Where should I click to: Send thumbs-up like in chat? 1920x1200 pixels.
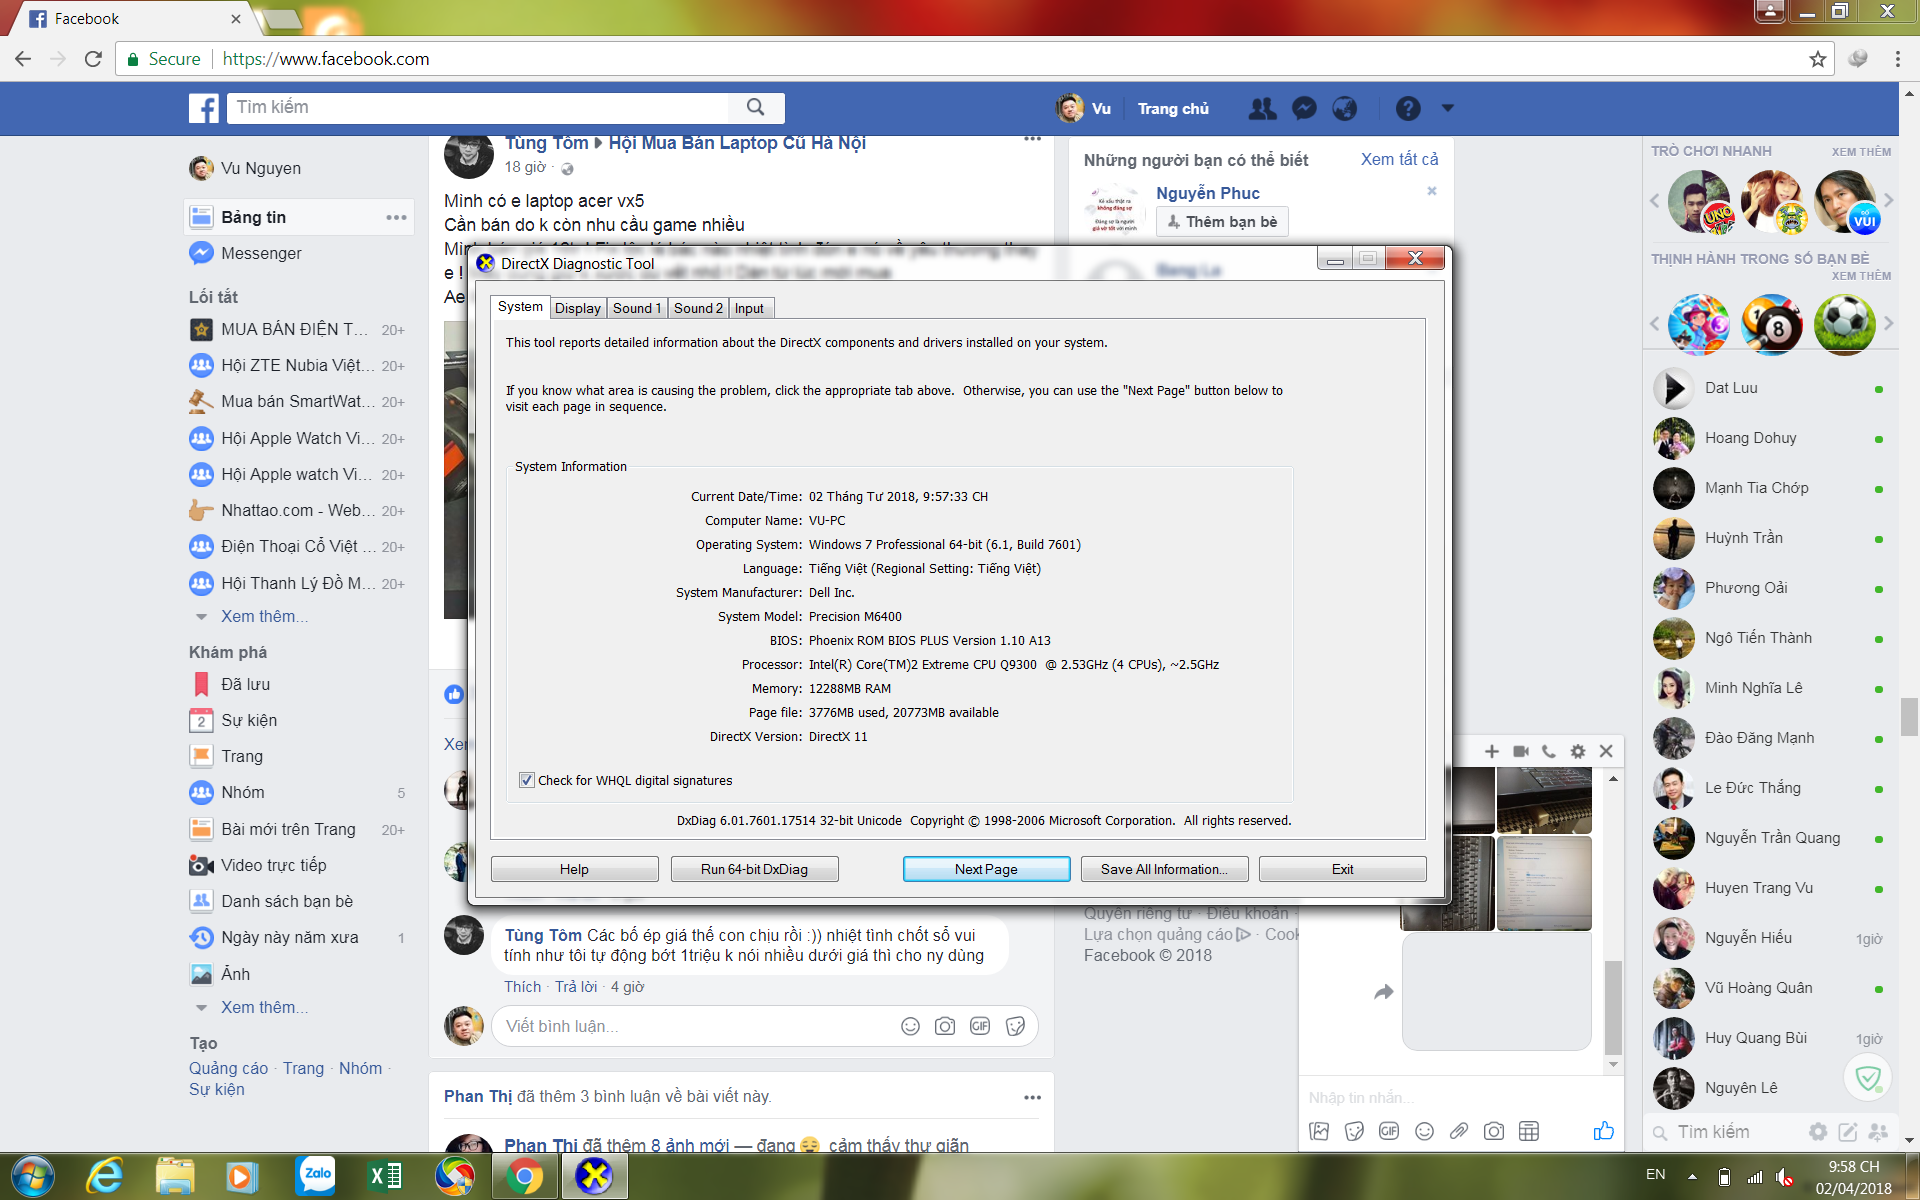coord(1603,1131)
